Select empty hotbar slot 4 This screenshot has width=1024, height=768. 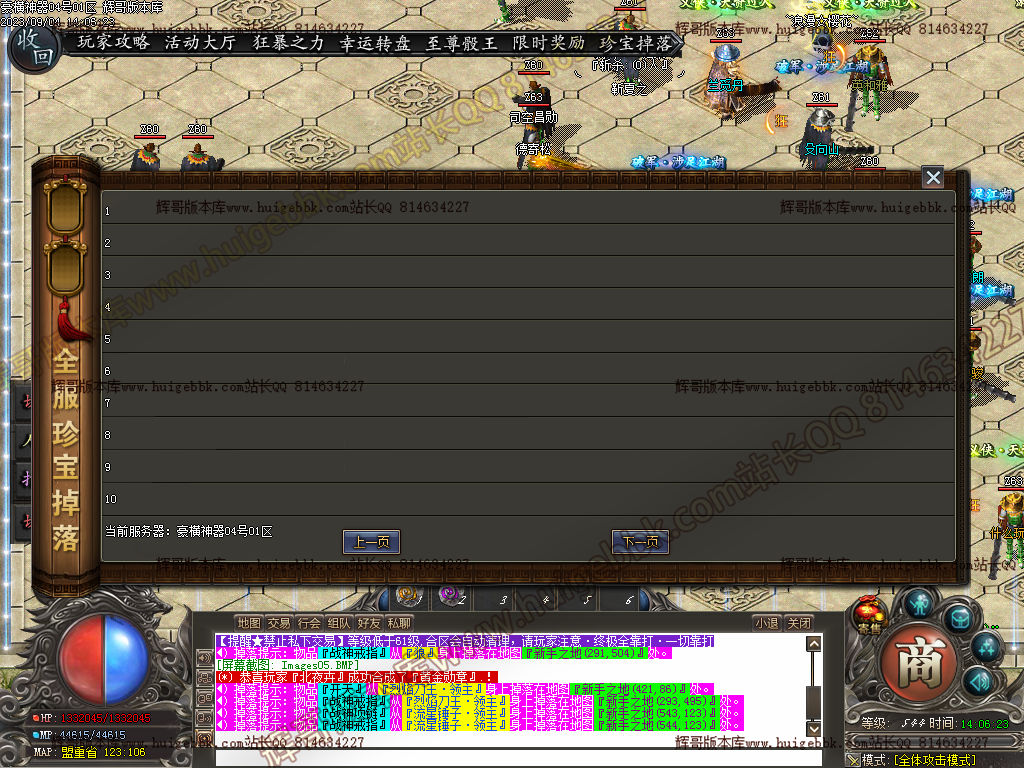pos(537,598)
